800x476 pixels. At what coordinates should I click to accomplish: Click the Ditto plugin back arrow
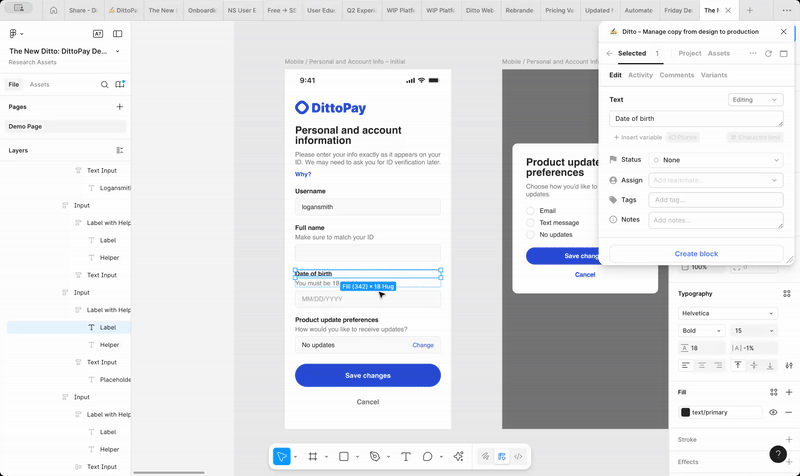pos(609,54)
